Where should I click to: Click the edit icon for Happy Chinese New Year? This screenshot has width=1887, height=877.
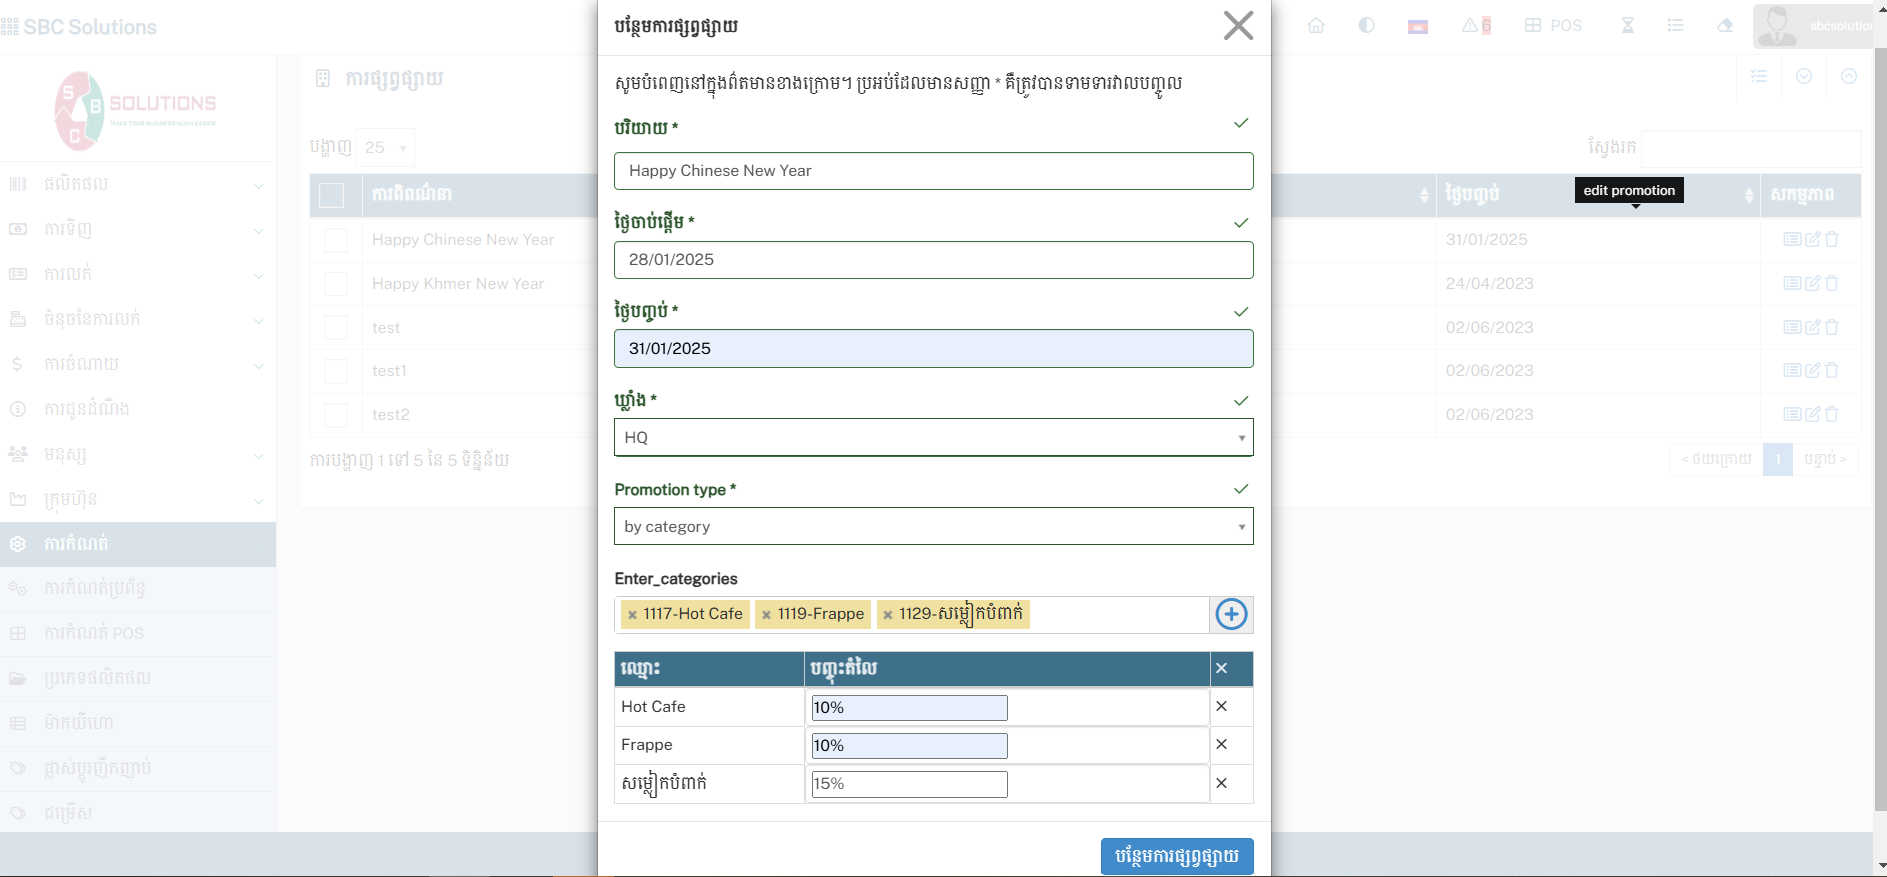[1812, 240]
